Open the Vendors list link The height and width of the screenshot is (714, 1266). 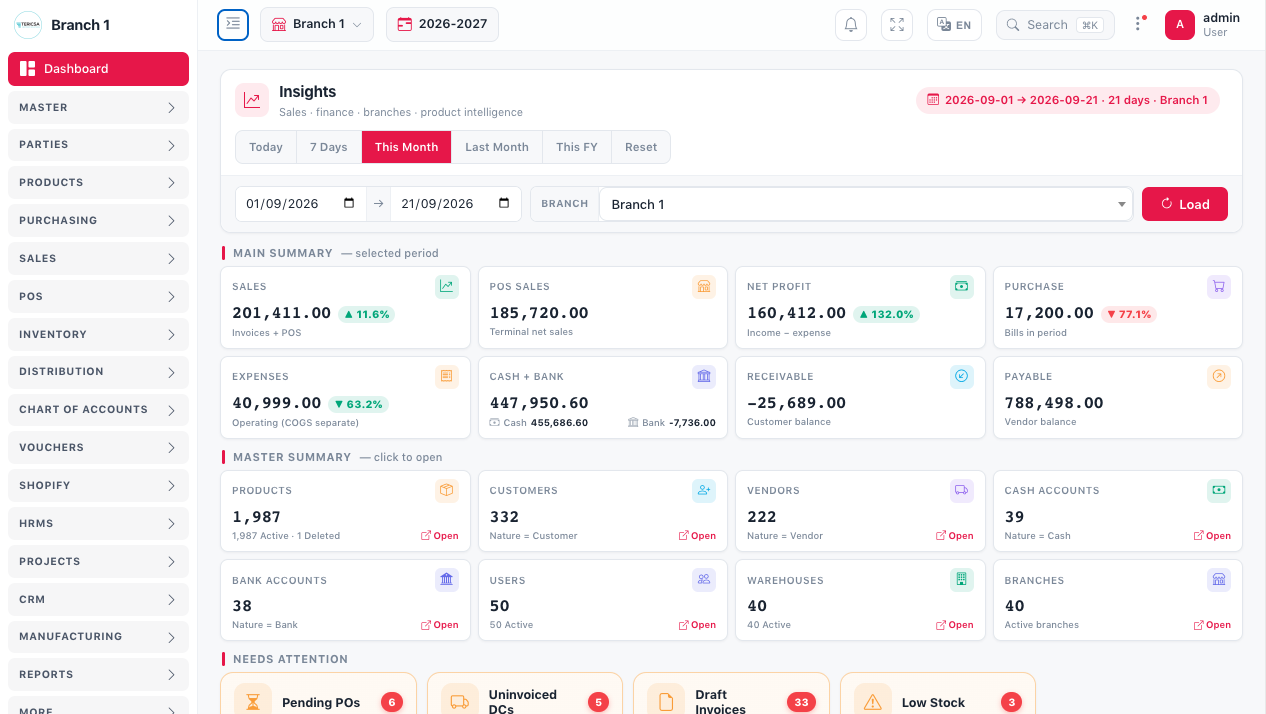pyautogui.click(x=955, y=536)
